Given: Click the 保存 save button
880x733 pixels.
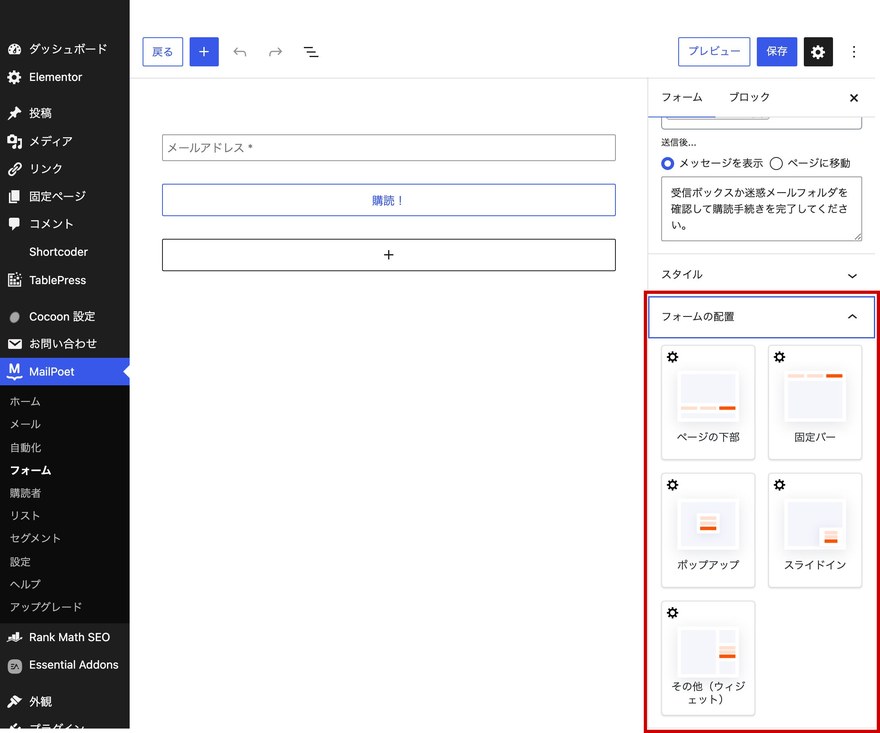Looking at the screenshot, I should (x=777, y=52).
